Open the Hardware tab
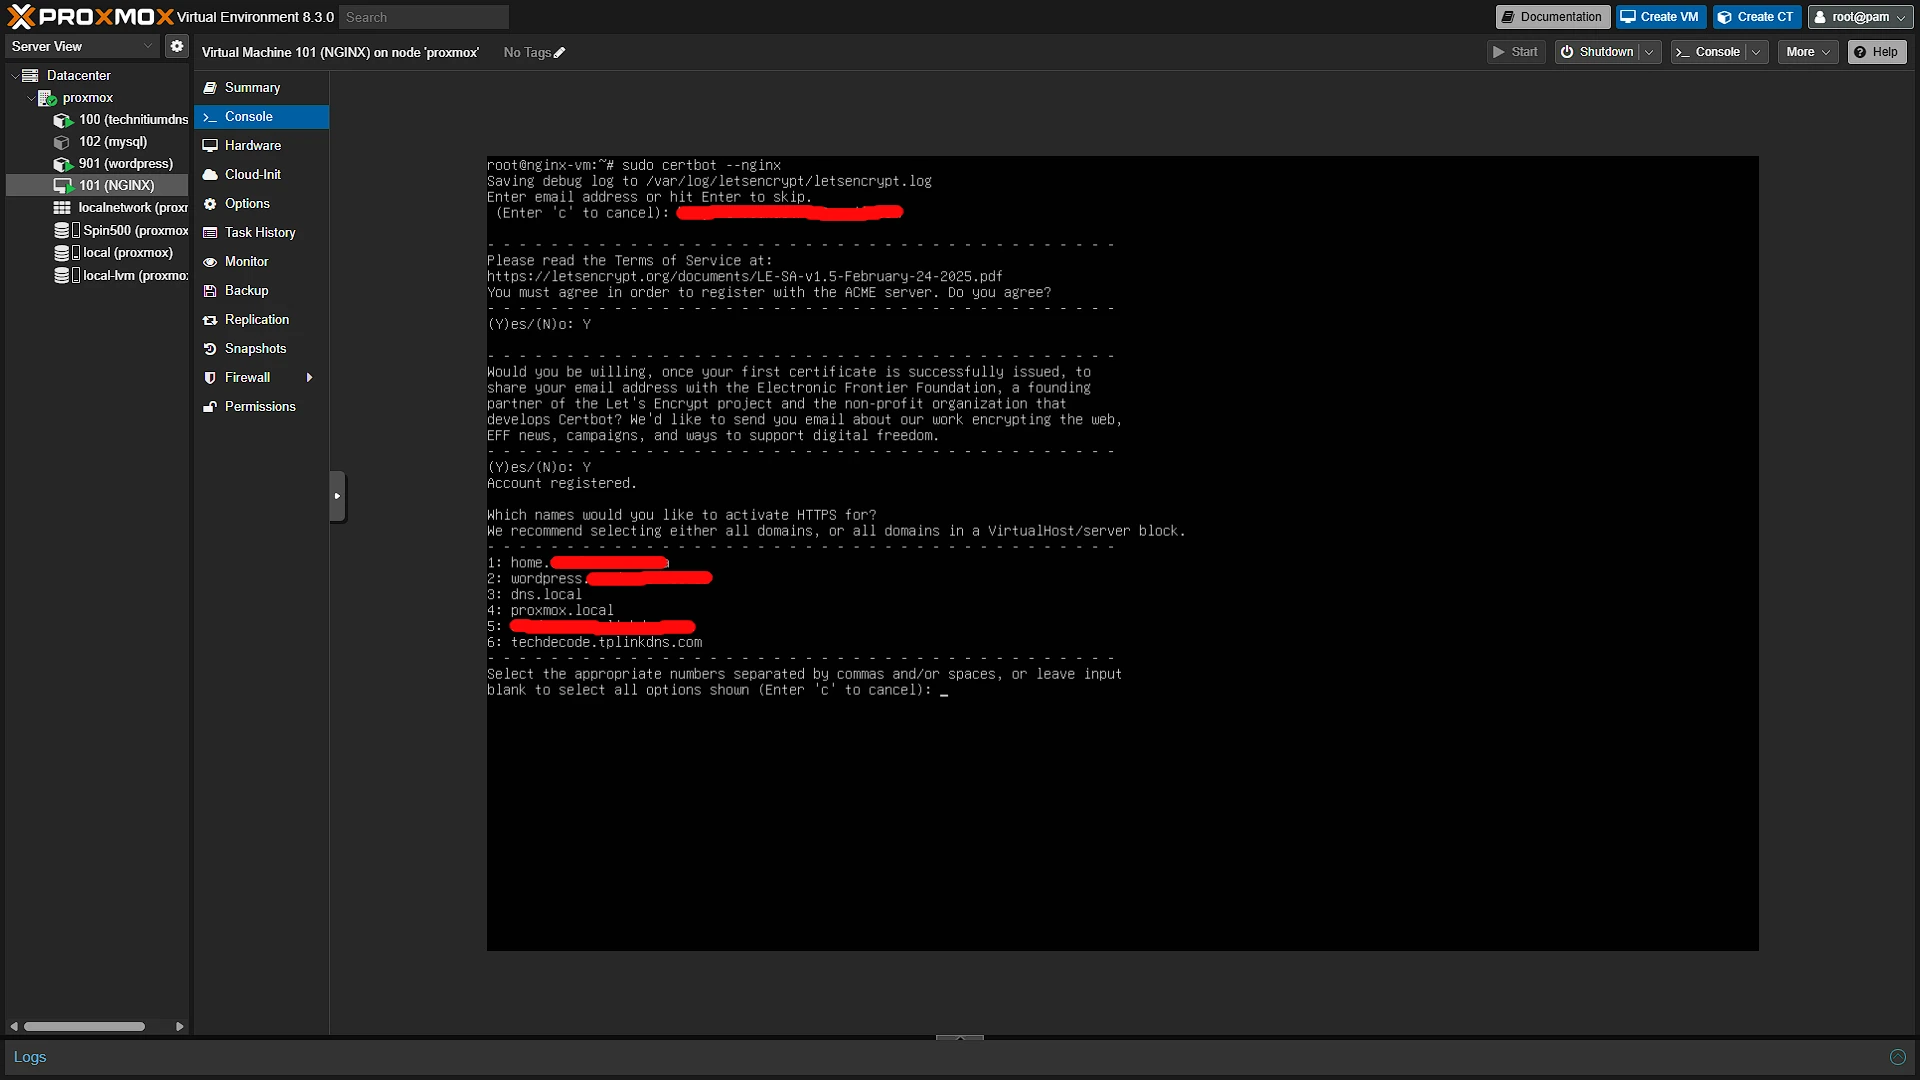This screenshot has width=1920, height=1080. pyautogui.click(x=261, y=146)
